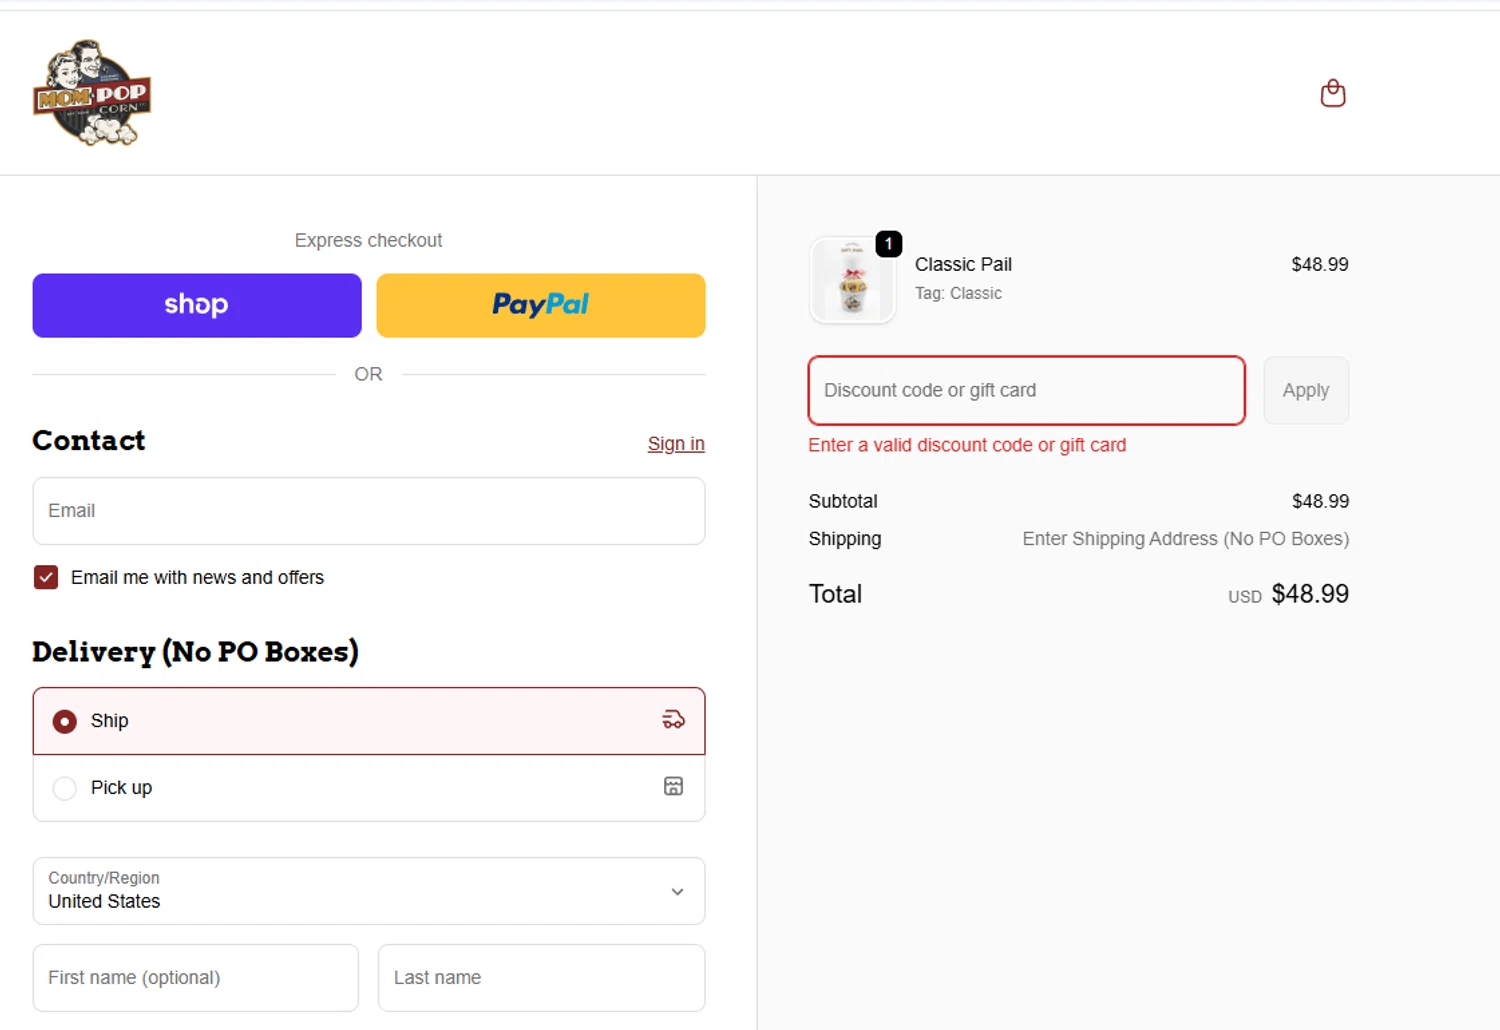Click the Classic Pail product name
Image resolution: width=1500 pixels, height=1030 pixels.
963,264
